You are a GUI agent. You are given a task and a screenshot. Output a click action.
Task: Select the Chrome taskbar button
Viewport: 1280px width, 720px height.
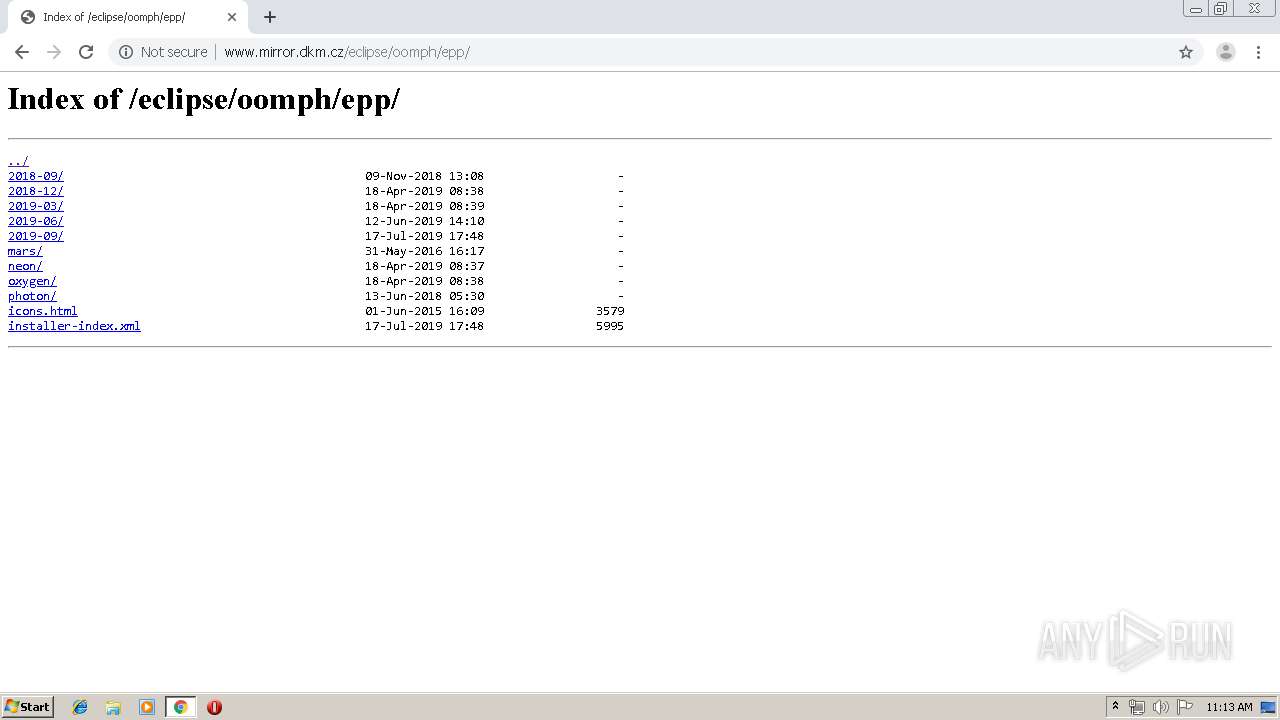pos(180,707)
